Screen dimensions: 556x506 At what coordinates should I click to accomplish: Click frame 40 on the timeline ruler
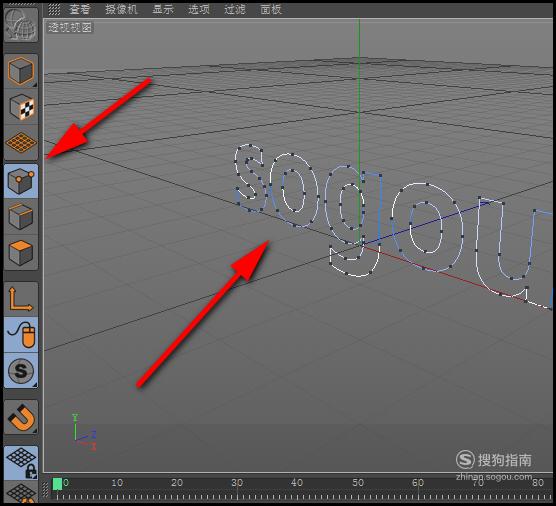pyautogui.click(x=297, y=483)
